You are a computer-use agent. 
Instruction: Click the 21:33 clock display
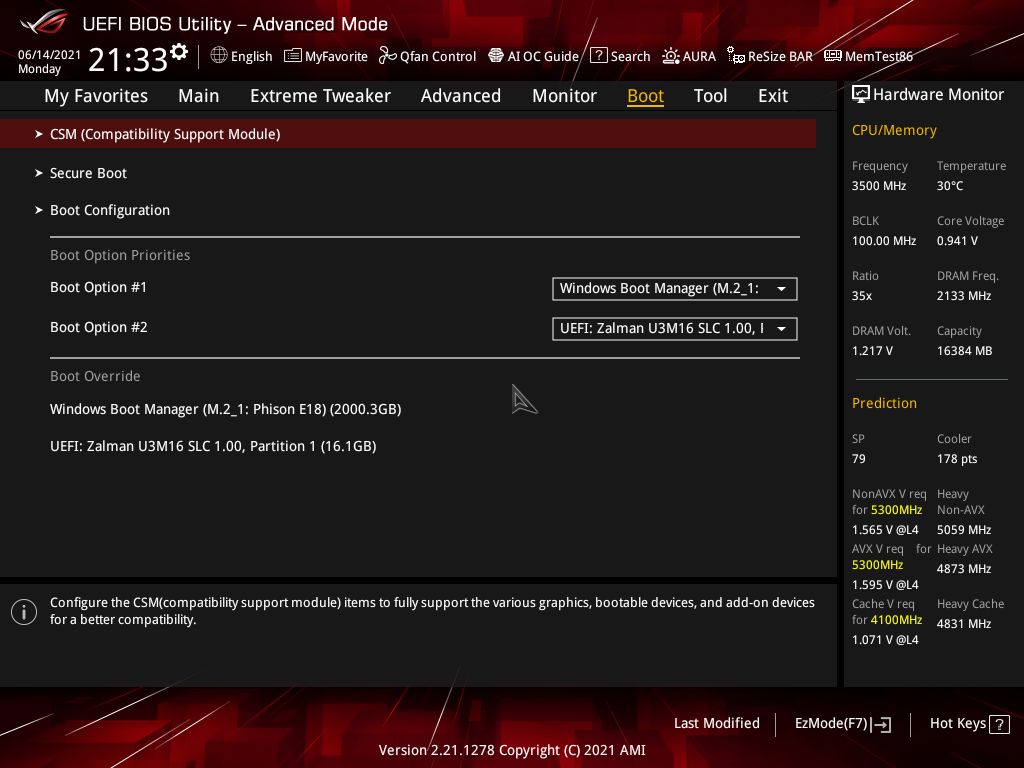(x=128, y=59)
